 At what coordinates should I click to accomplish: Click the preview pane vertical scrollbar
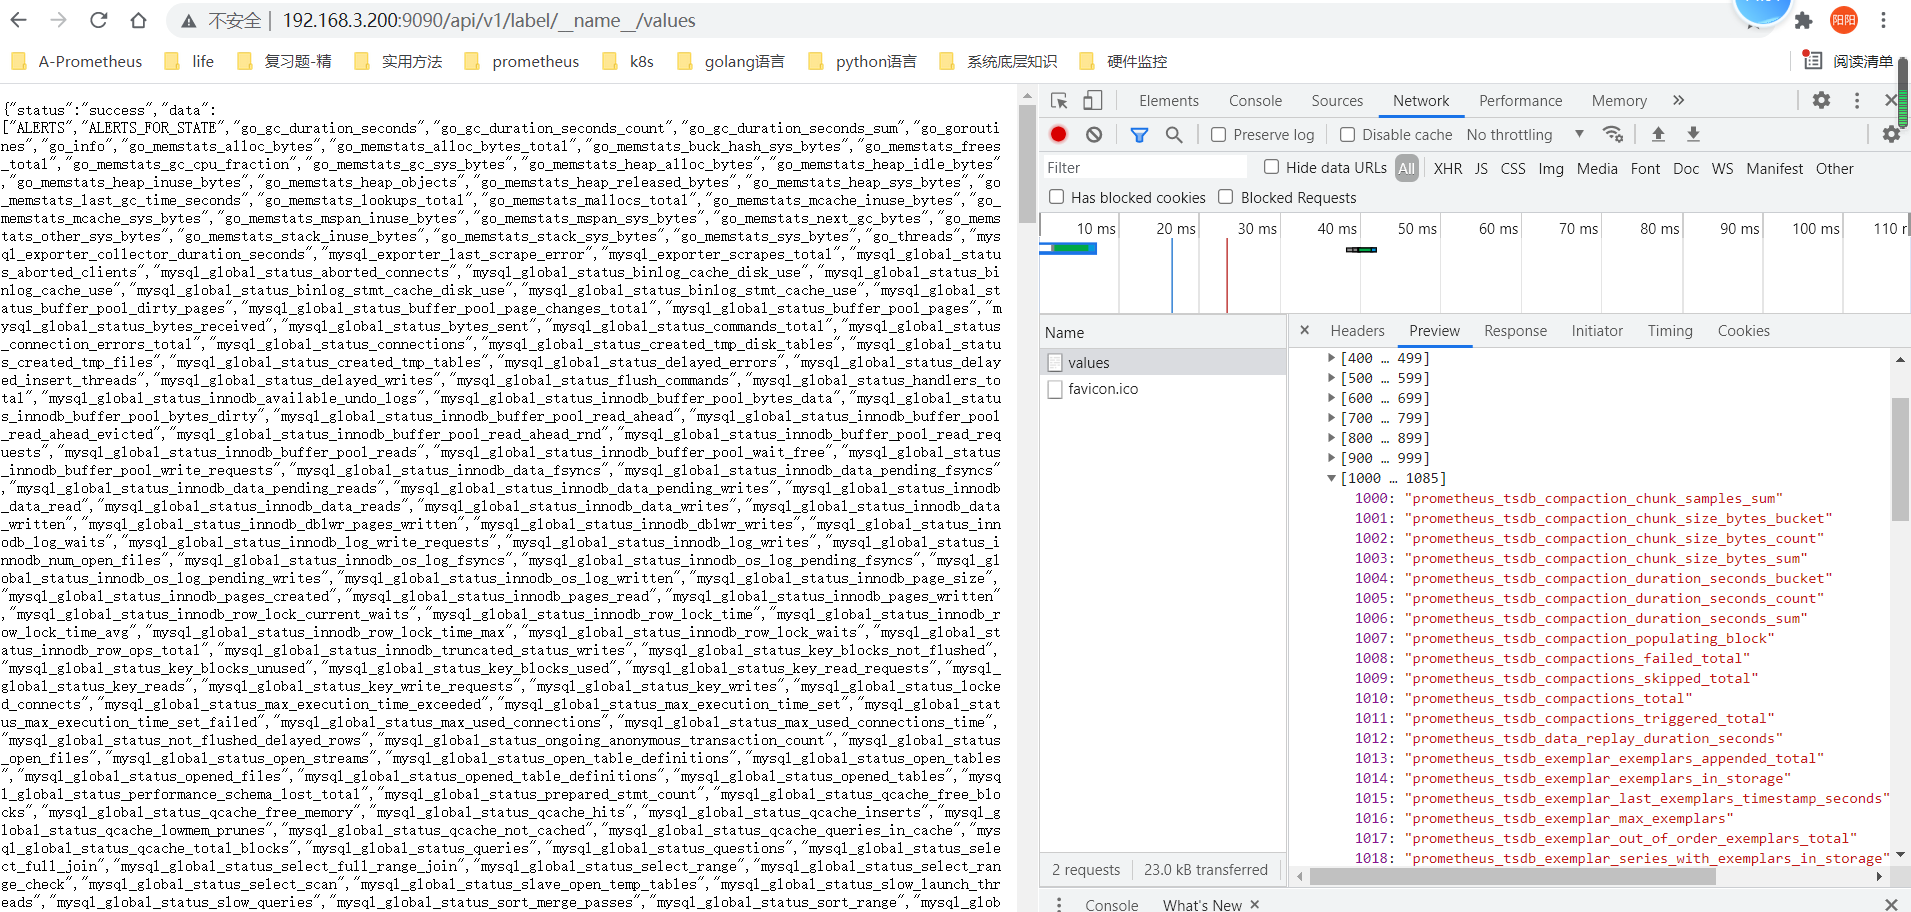[x=1900, y=459]
